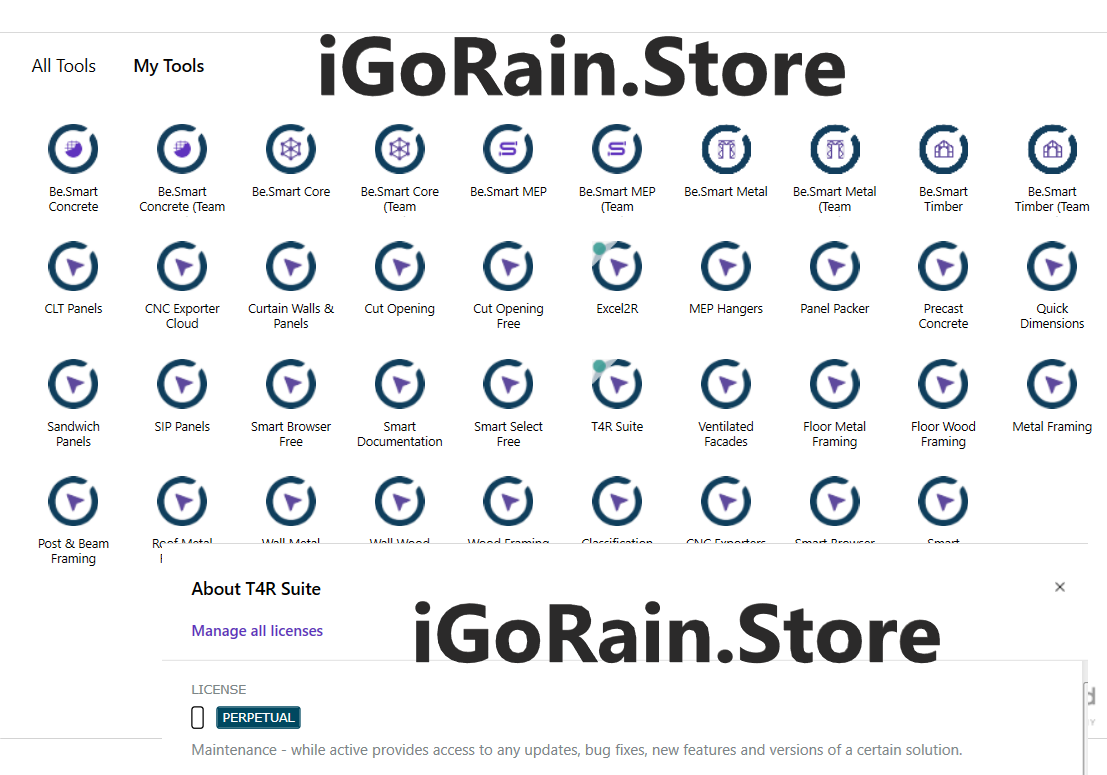Close the About T4R Suite panel

coord(1060,587)
